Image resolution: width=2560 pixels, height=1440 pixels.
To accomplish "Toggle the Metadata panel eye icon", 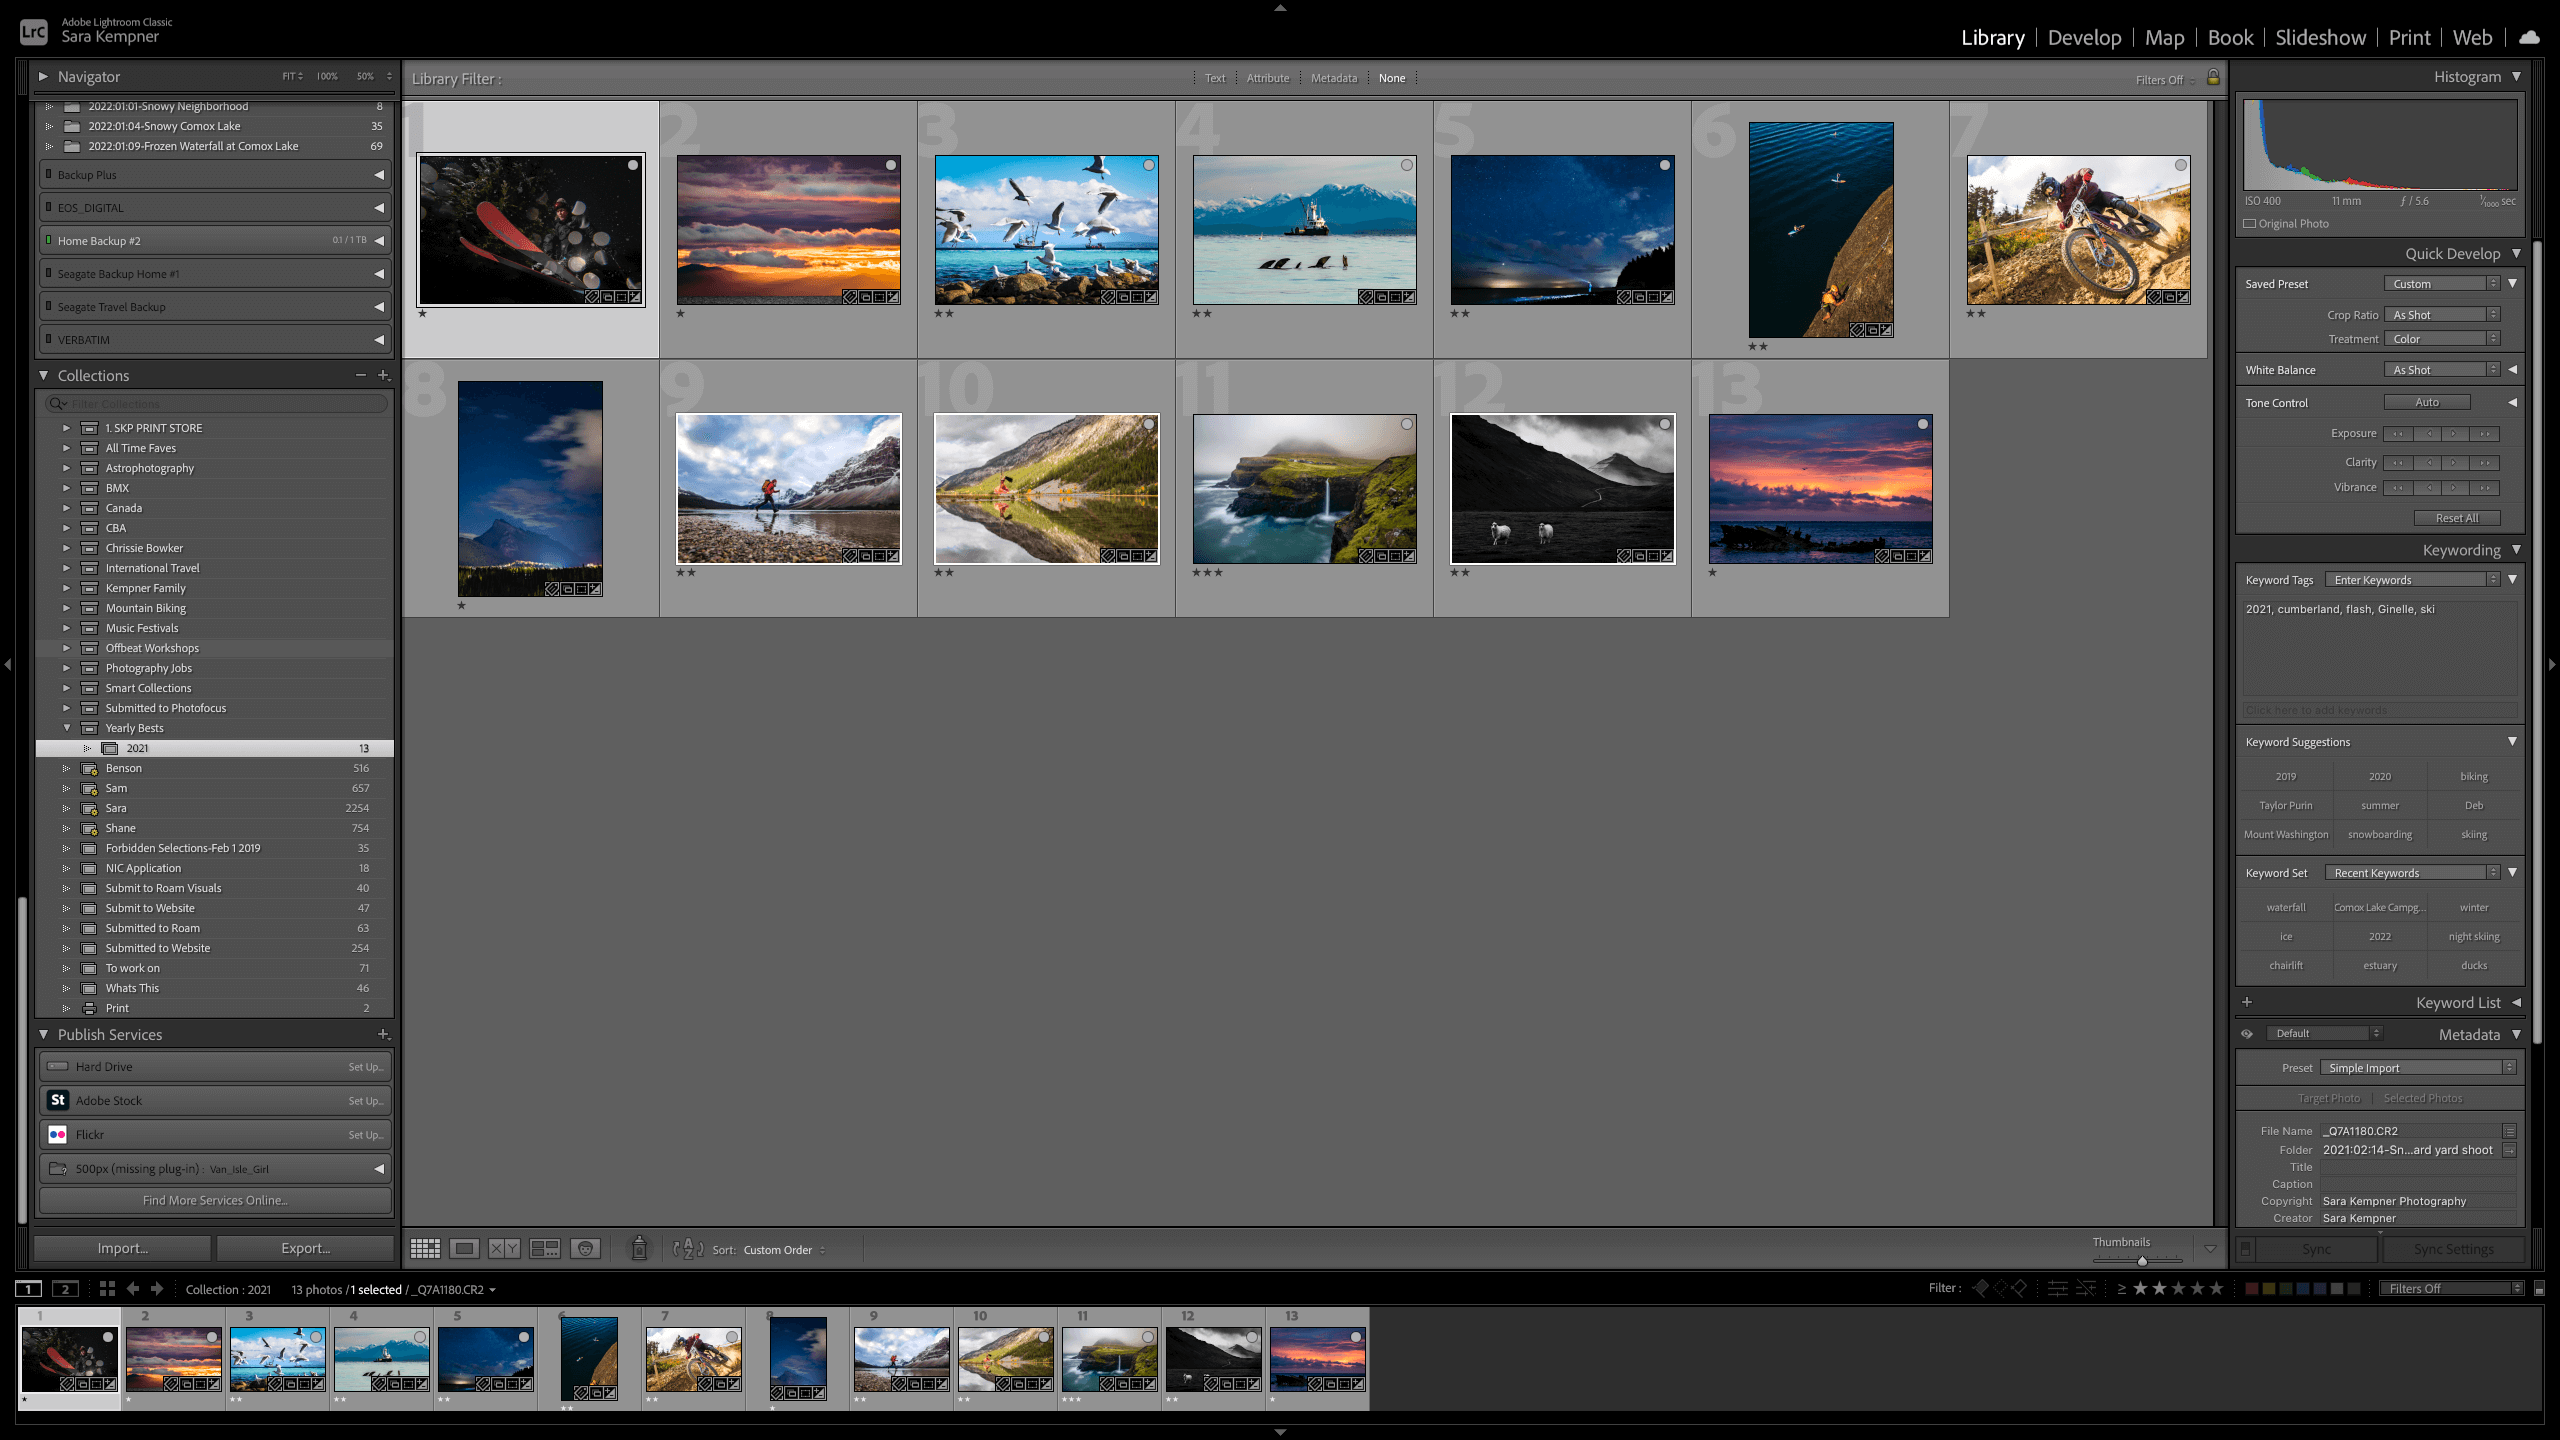I will tap(2247, 1034).
